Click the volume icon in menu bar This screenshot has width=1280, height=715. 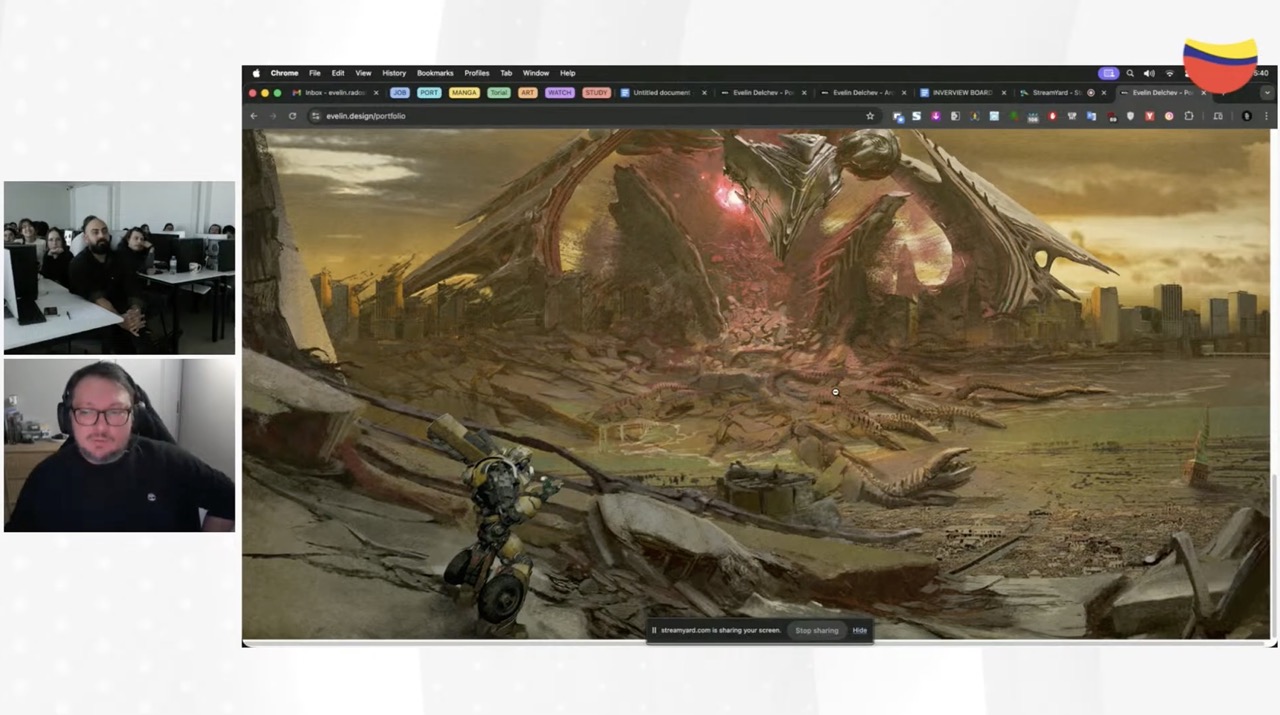(x=1149, y=73)
